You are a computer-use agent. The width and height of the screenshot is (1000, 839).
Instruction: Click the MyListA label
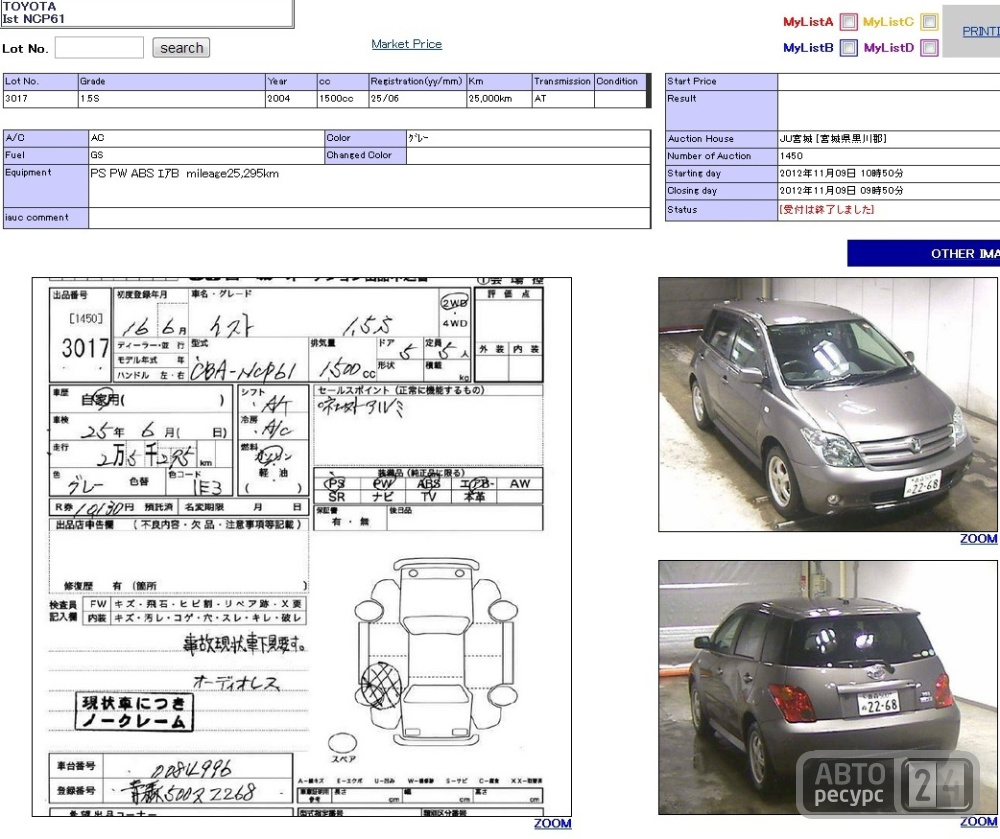pos(808,22)
